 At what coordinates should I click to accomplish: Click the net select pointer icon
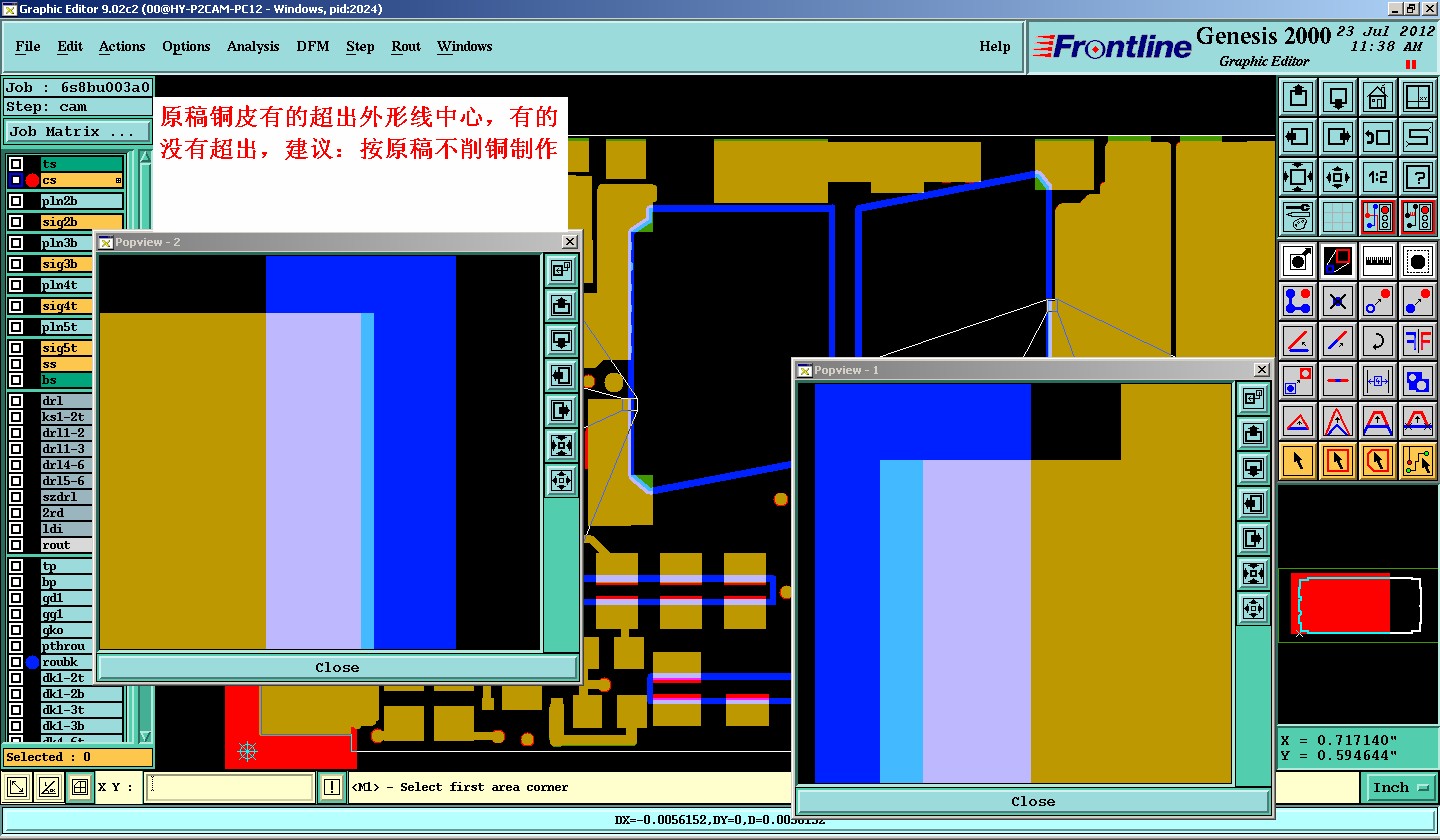(1418, 461)
